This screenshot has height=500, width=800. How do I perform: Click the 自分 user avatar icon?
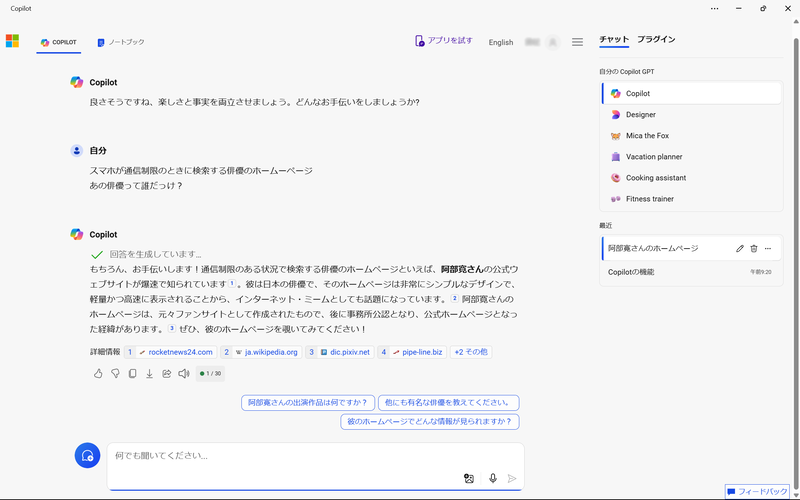[x=77, y=151]
